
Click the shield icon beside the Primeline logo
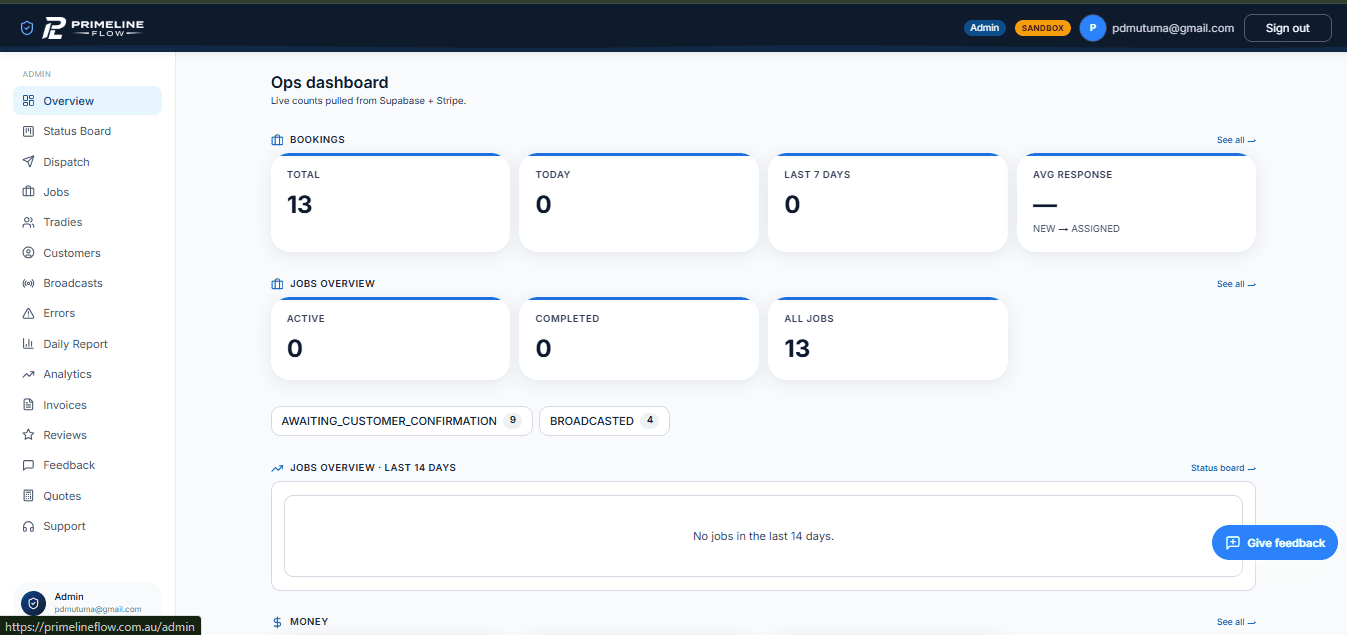(27, 29)
